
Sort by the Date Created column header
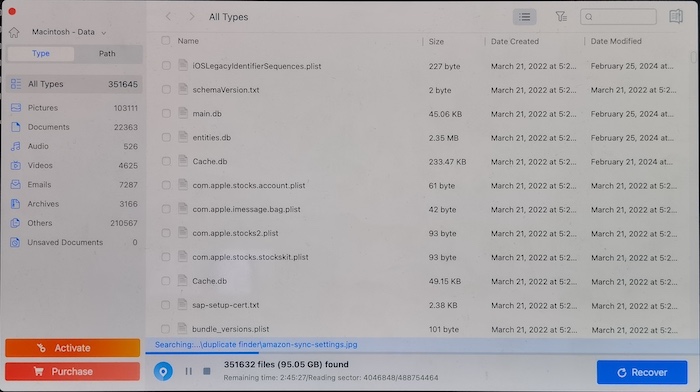[x=515, y=41]
